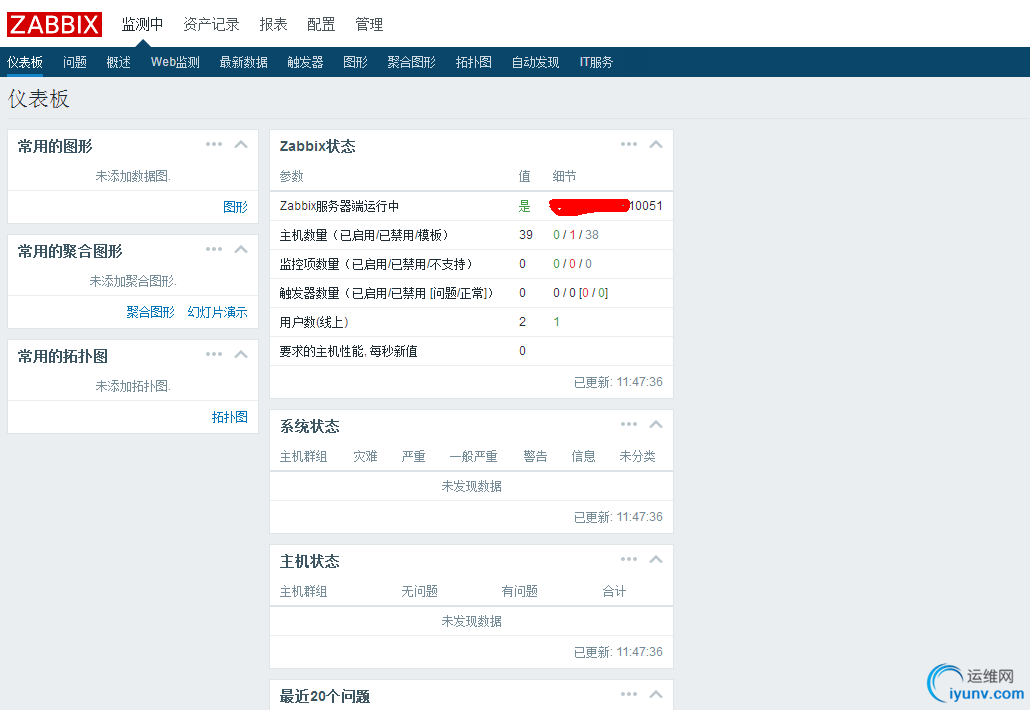Image resolution: width=1030 pixels, height=710 pixels.
Task: Open options menu of Zabbix状态 widget
Action: (629, 144)
